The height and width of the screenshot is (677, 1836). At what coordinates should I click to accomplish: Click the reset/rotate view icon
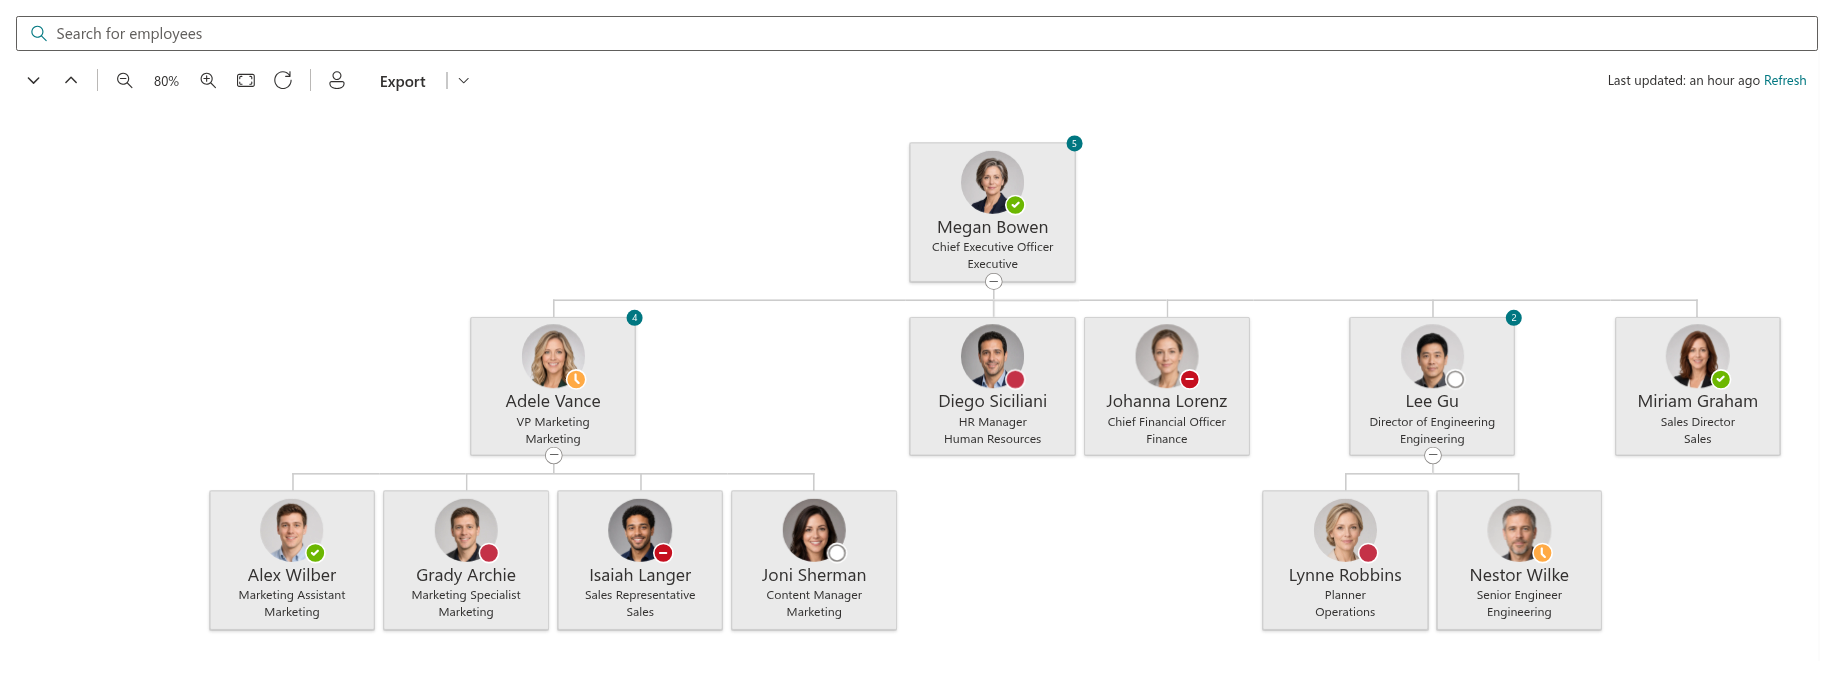(x=283, y=81)
